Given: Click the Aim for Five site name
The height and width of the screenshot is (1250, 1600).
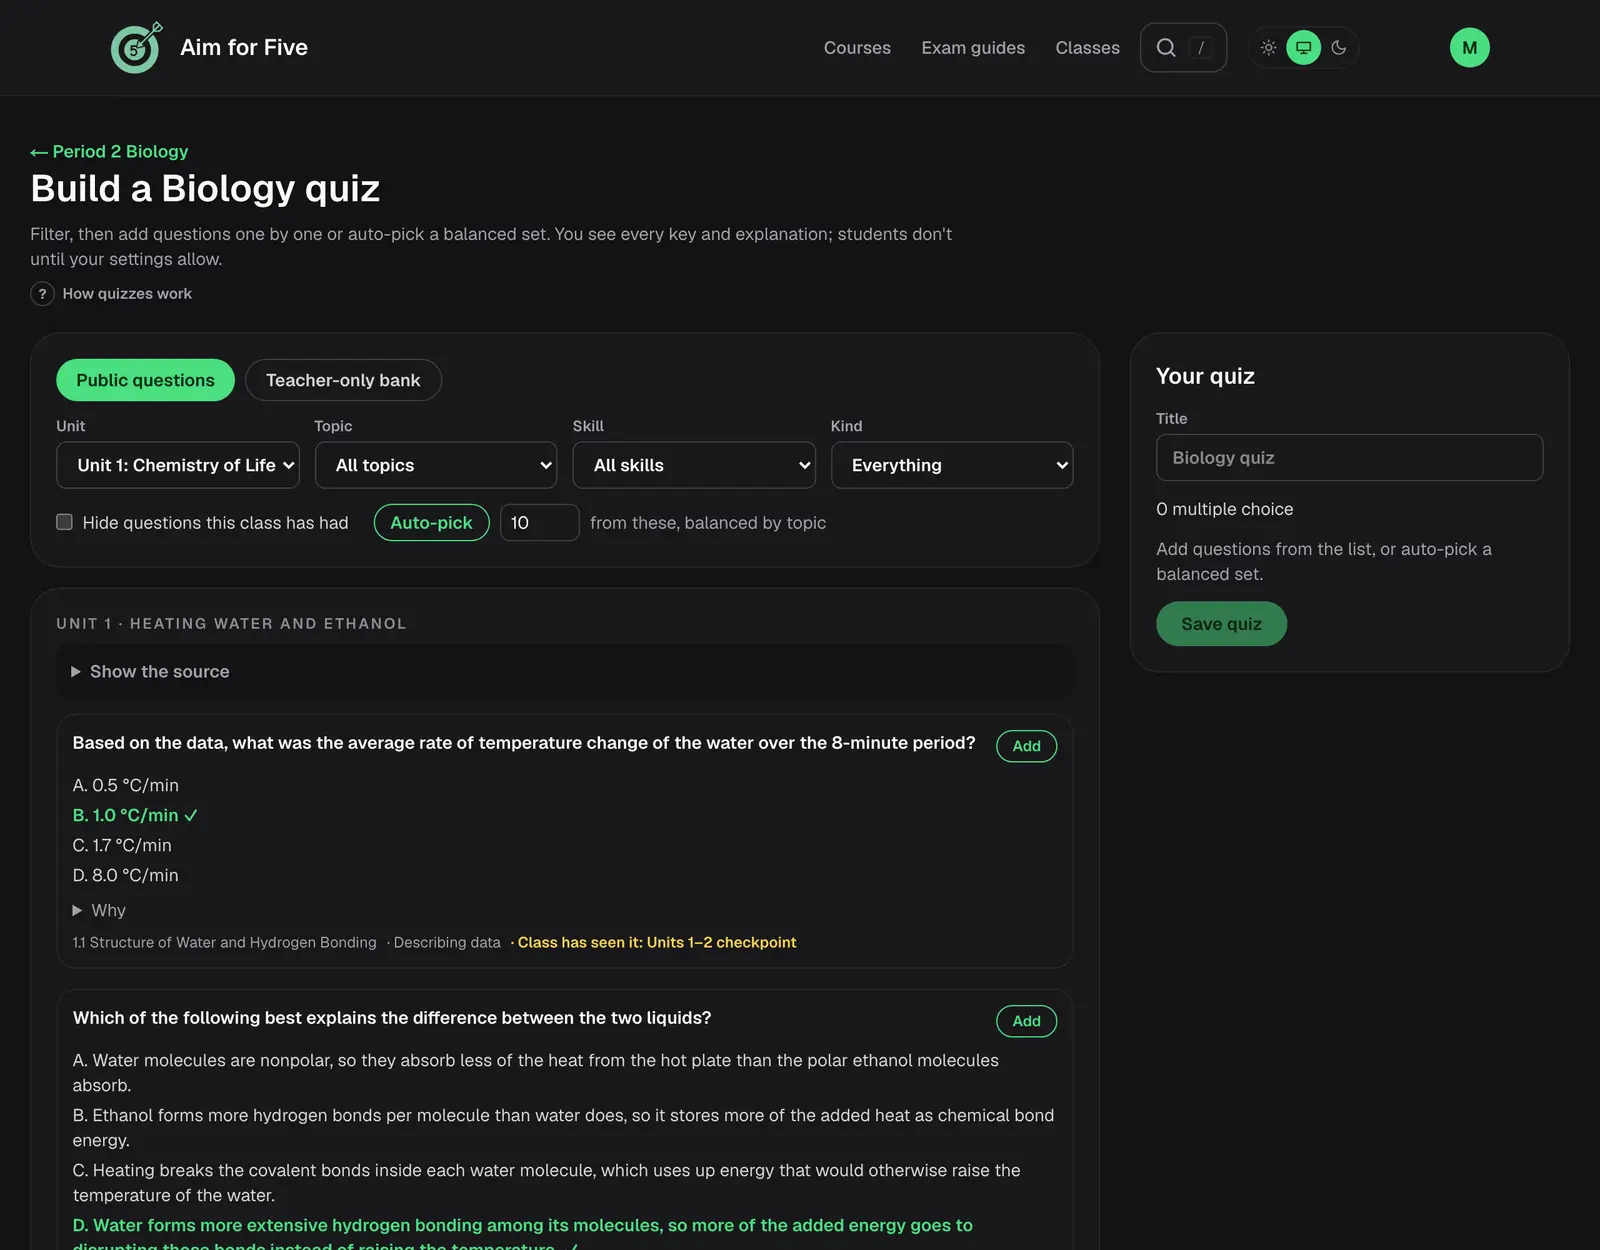Looking at the screenshot, I should [244, 48].
